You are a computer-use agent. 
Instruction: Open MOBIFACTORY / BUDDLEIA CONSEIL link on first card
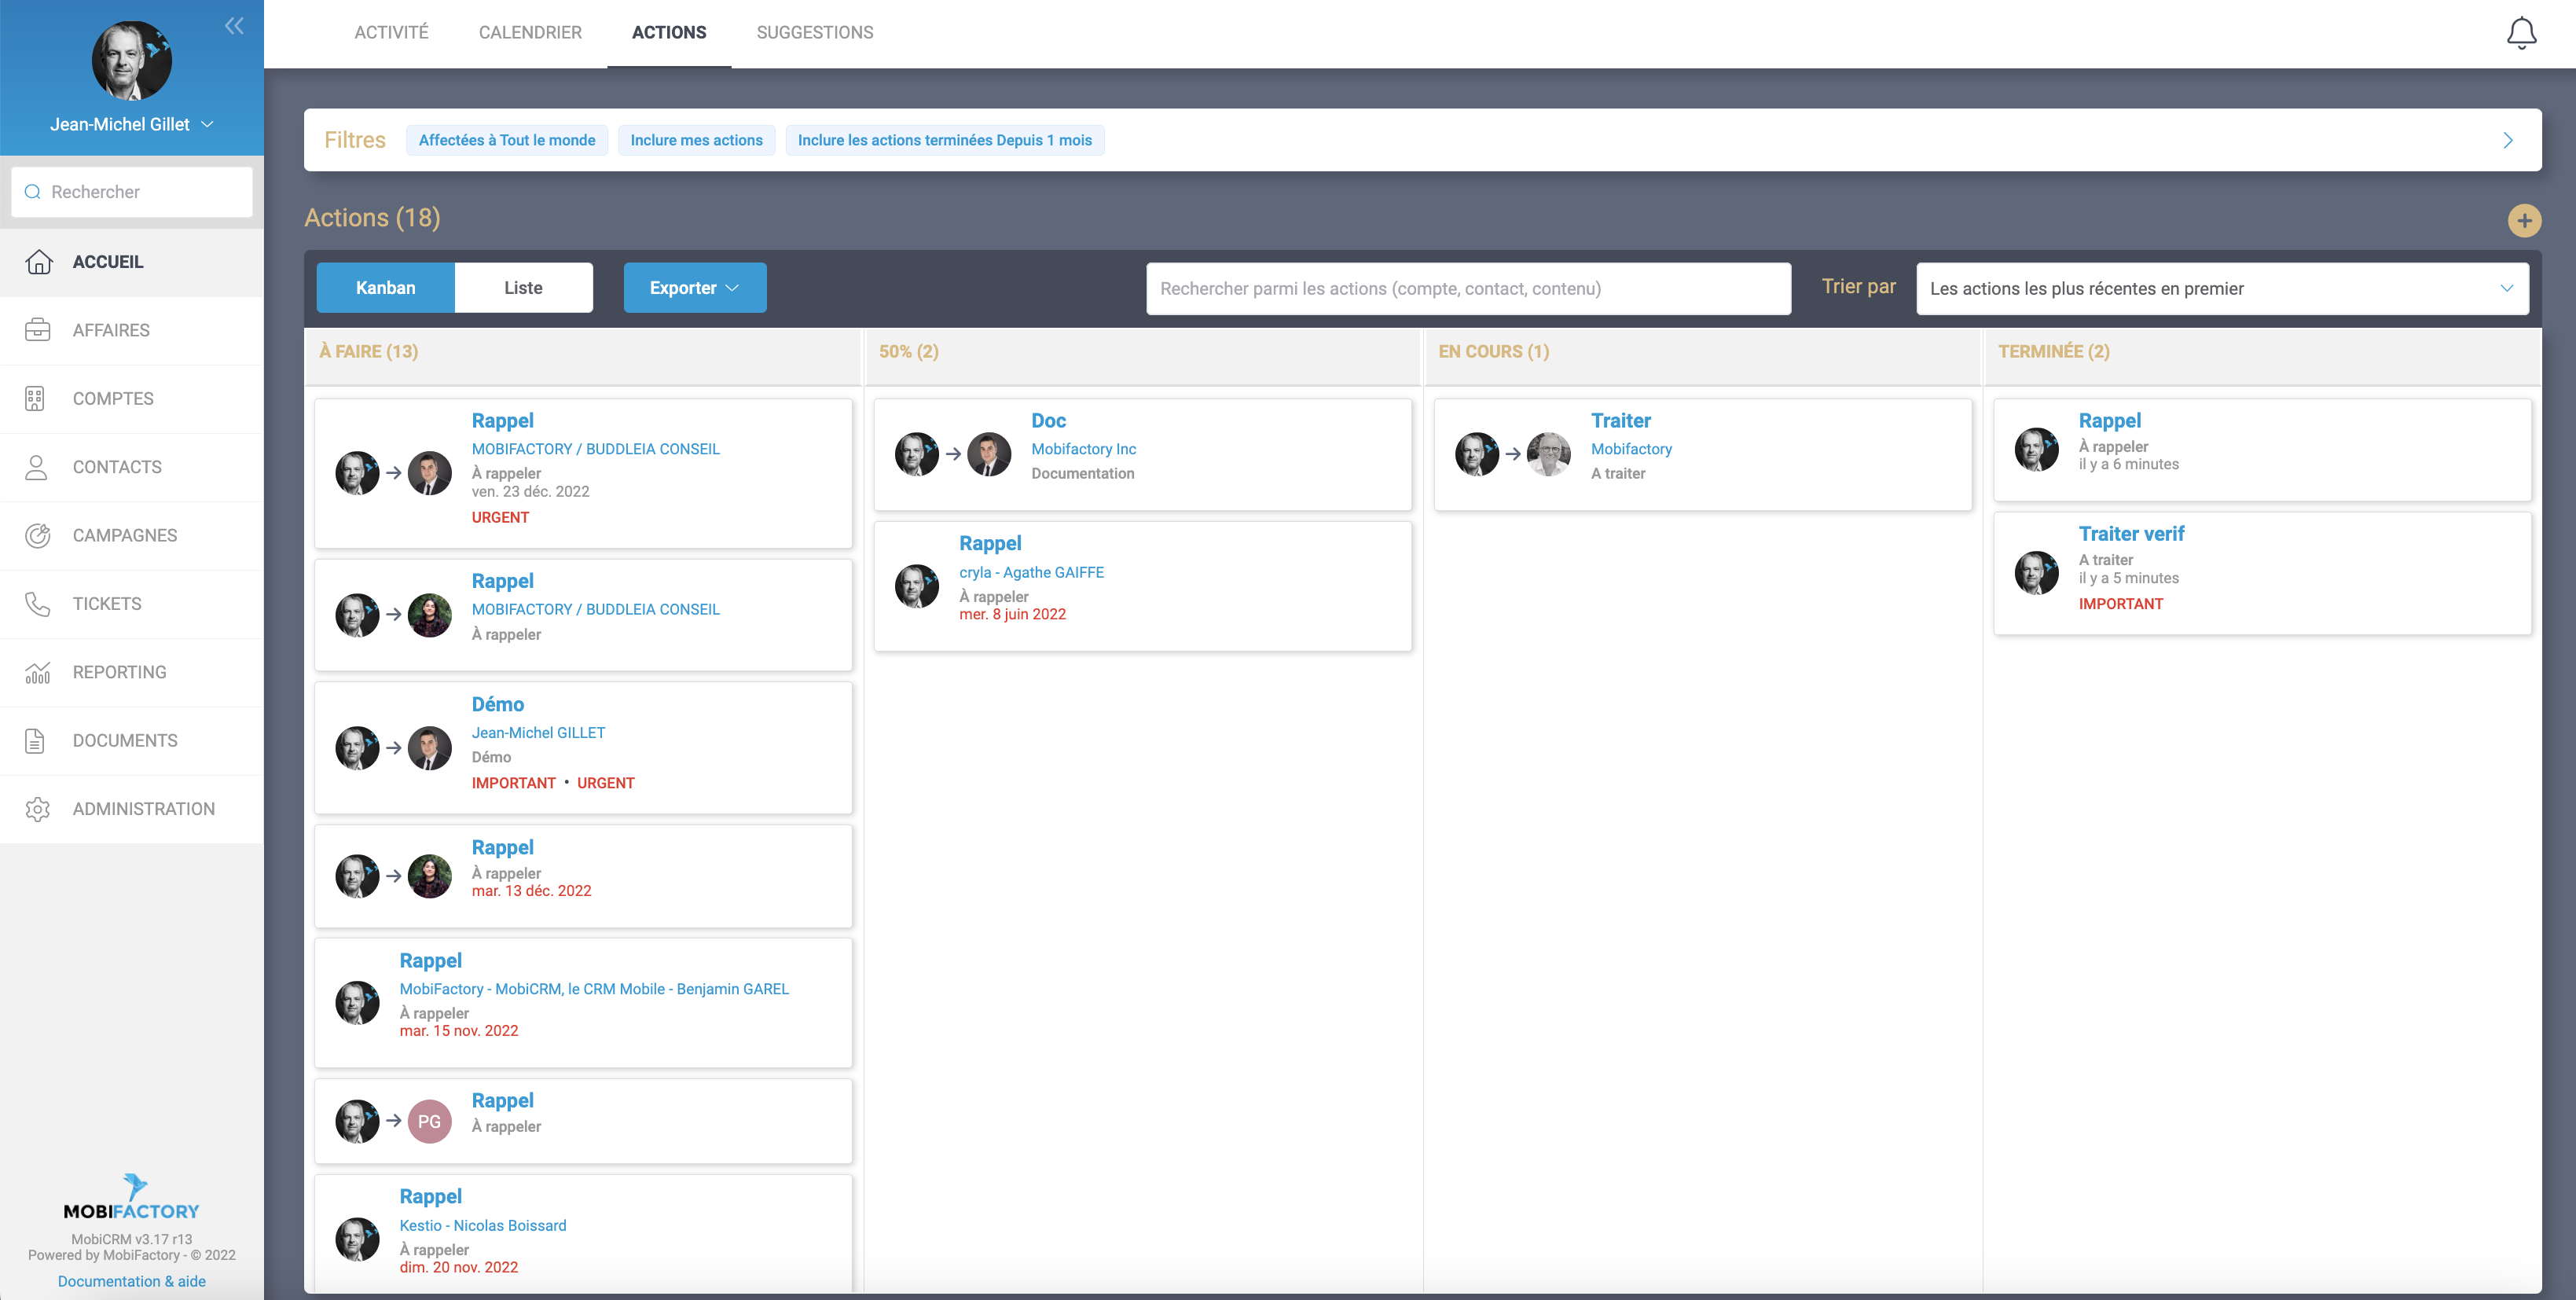[595, 449]
